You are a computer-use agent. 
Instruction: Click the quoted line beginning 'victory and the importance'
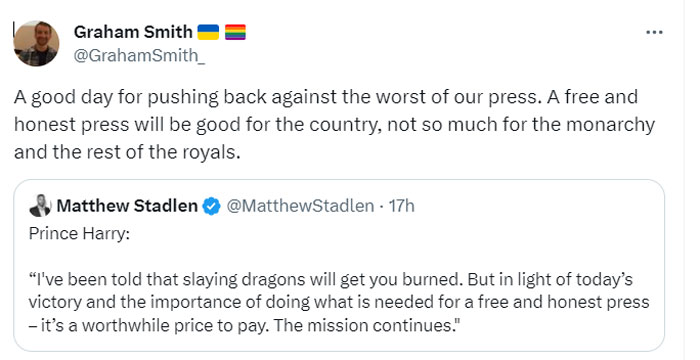[x=339, y=302]
